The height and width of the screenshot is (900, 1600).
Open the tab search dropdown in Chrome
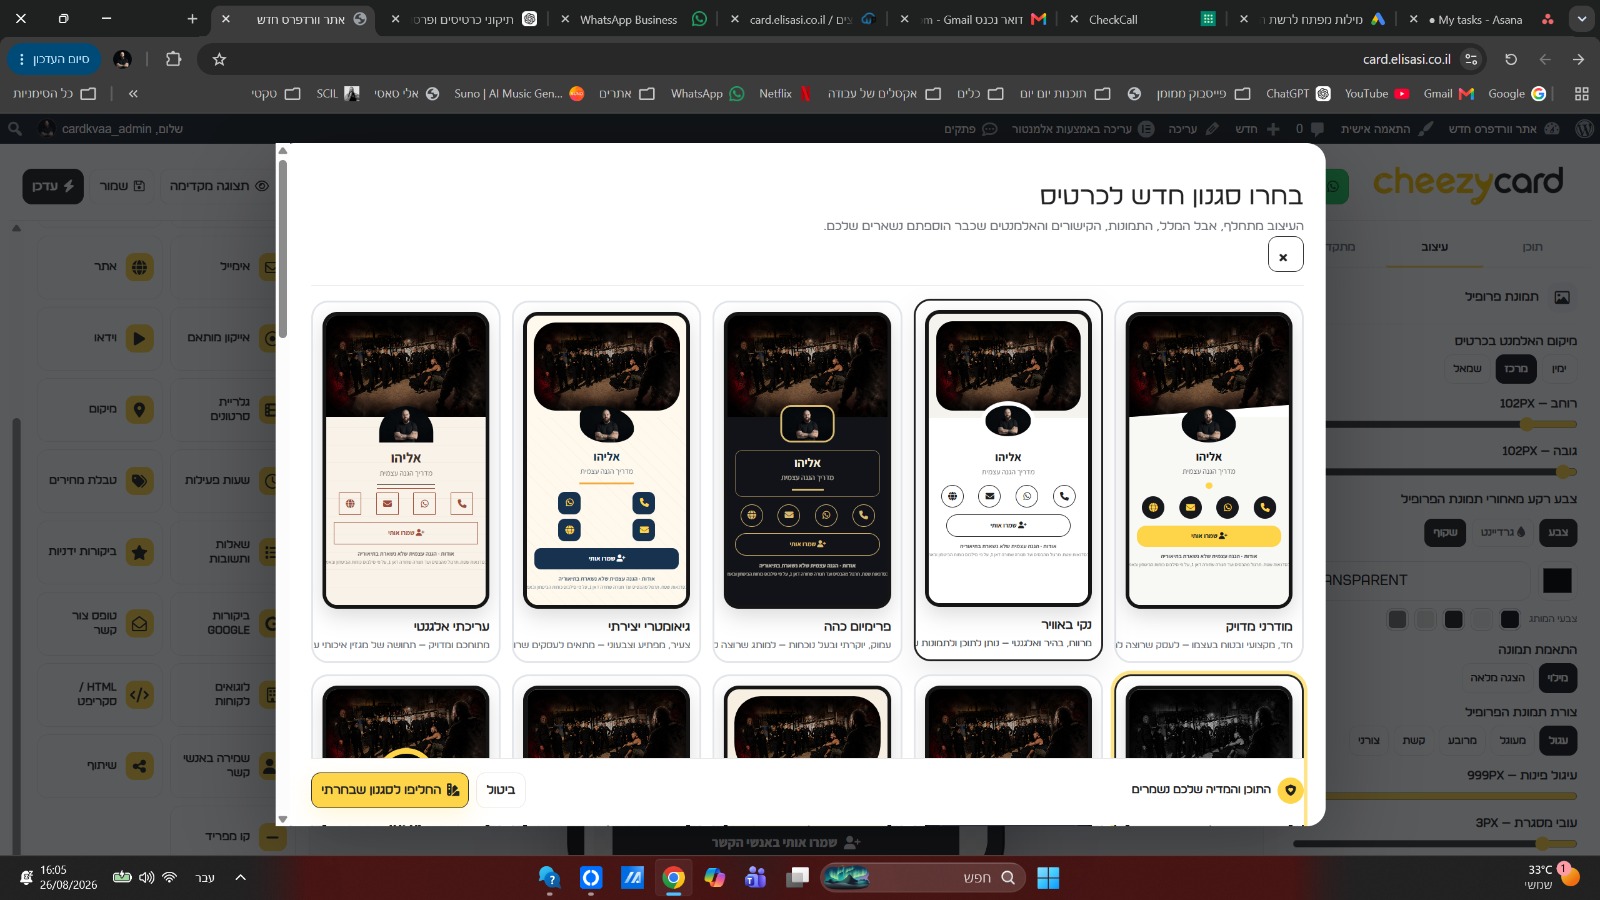click(1582, 19)
